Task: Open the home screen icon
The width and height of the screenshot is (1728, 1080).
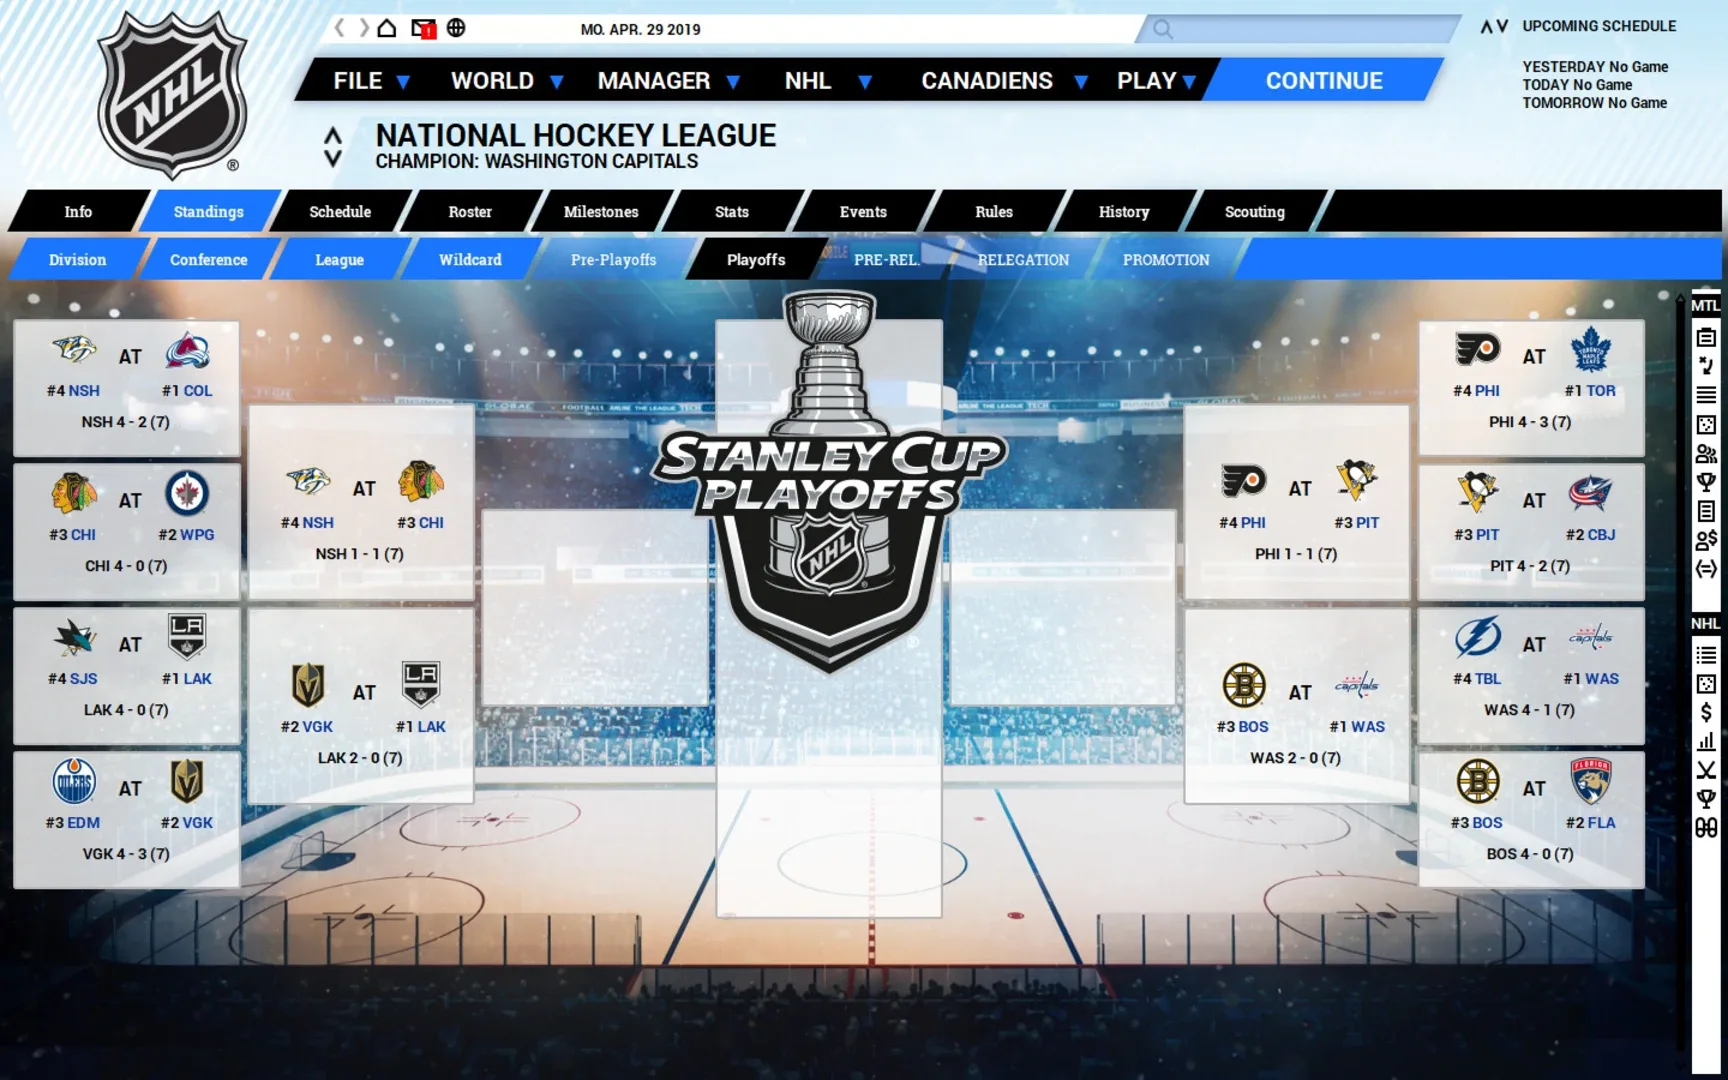Action: 386,28
